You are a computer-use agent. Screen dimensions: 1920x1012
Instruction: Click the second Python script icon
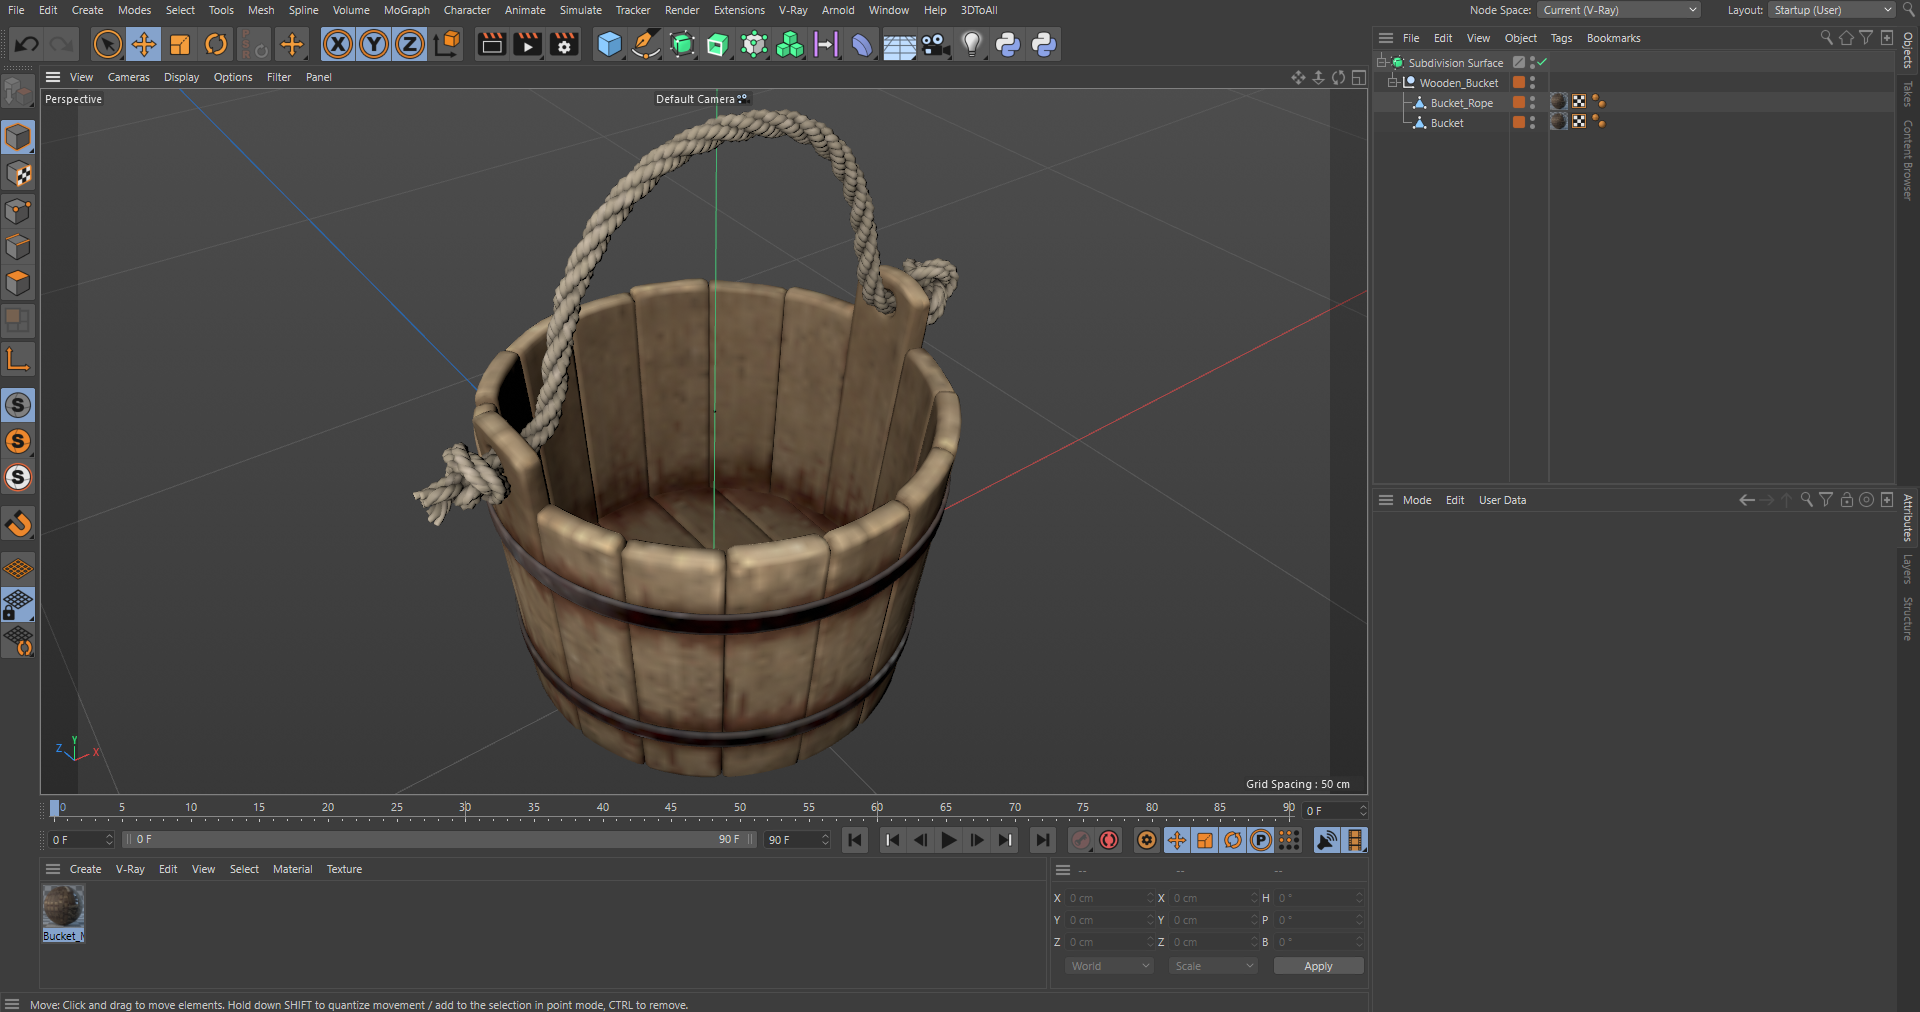(1044, 44)
